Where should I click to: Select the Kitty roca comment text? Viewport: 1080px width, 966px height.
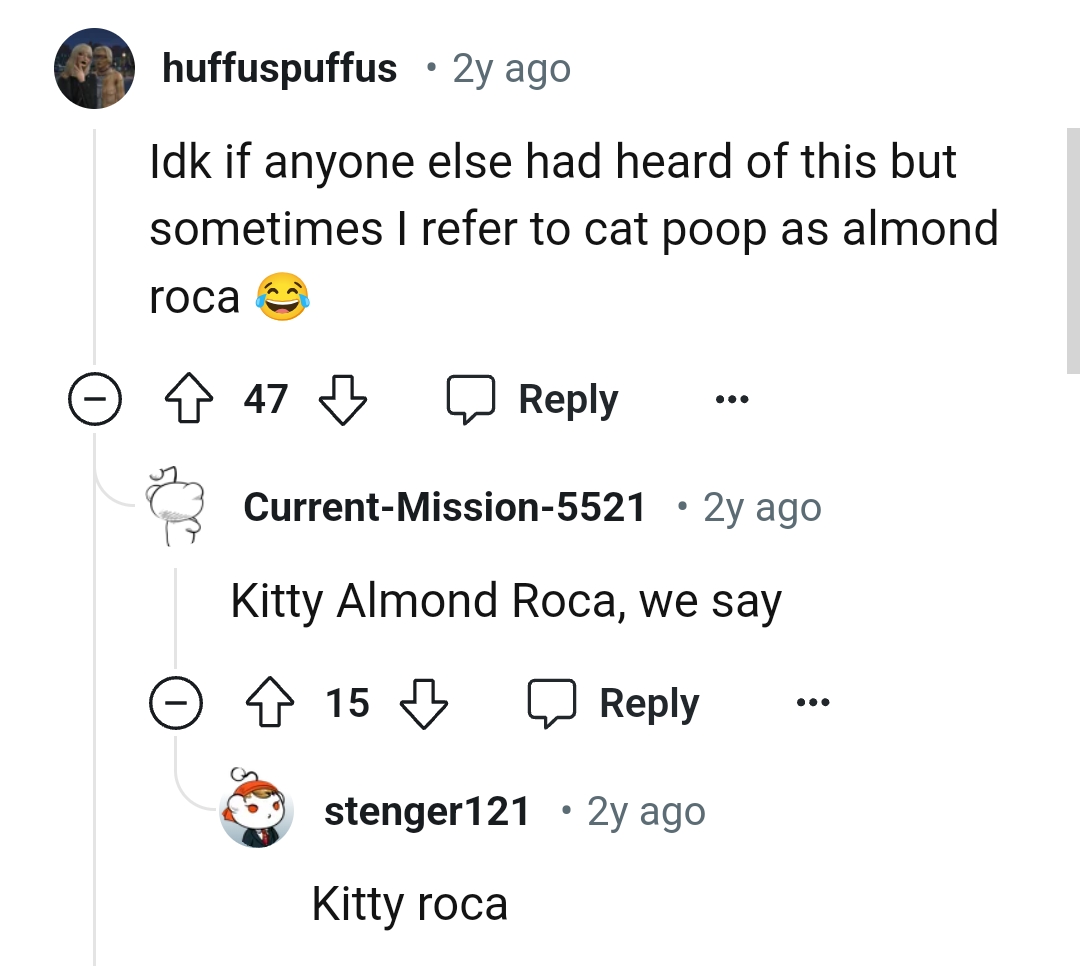(x=410, y=902)
